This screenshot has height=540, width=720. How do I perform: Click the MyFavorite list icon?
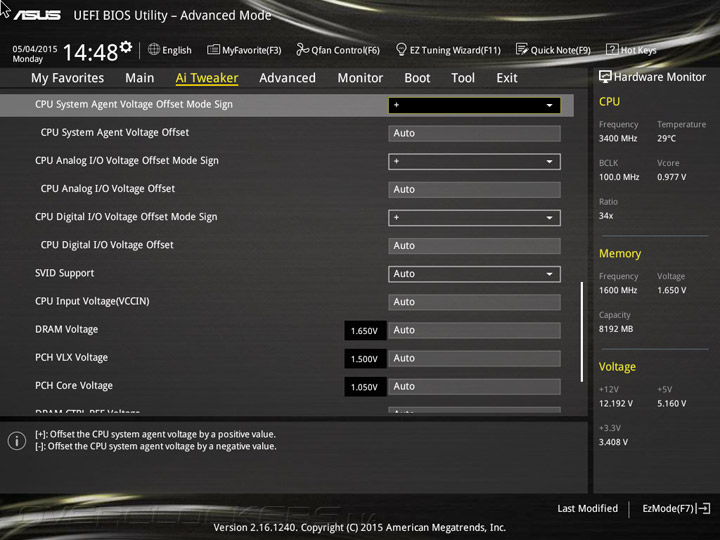[x=213, y=49]
